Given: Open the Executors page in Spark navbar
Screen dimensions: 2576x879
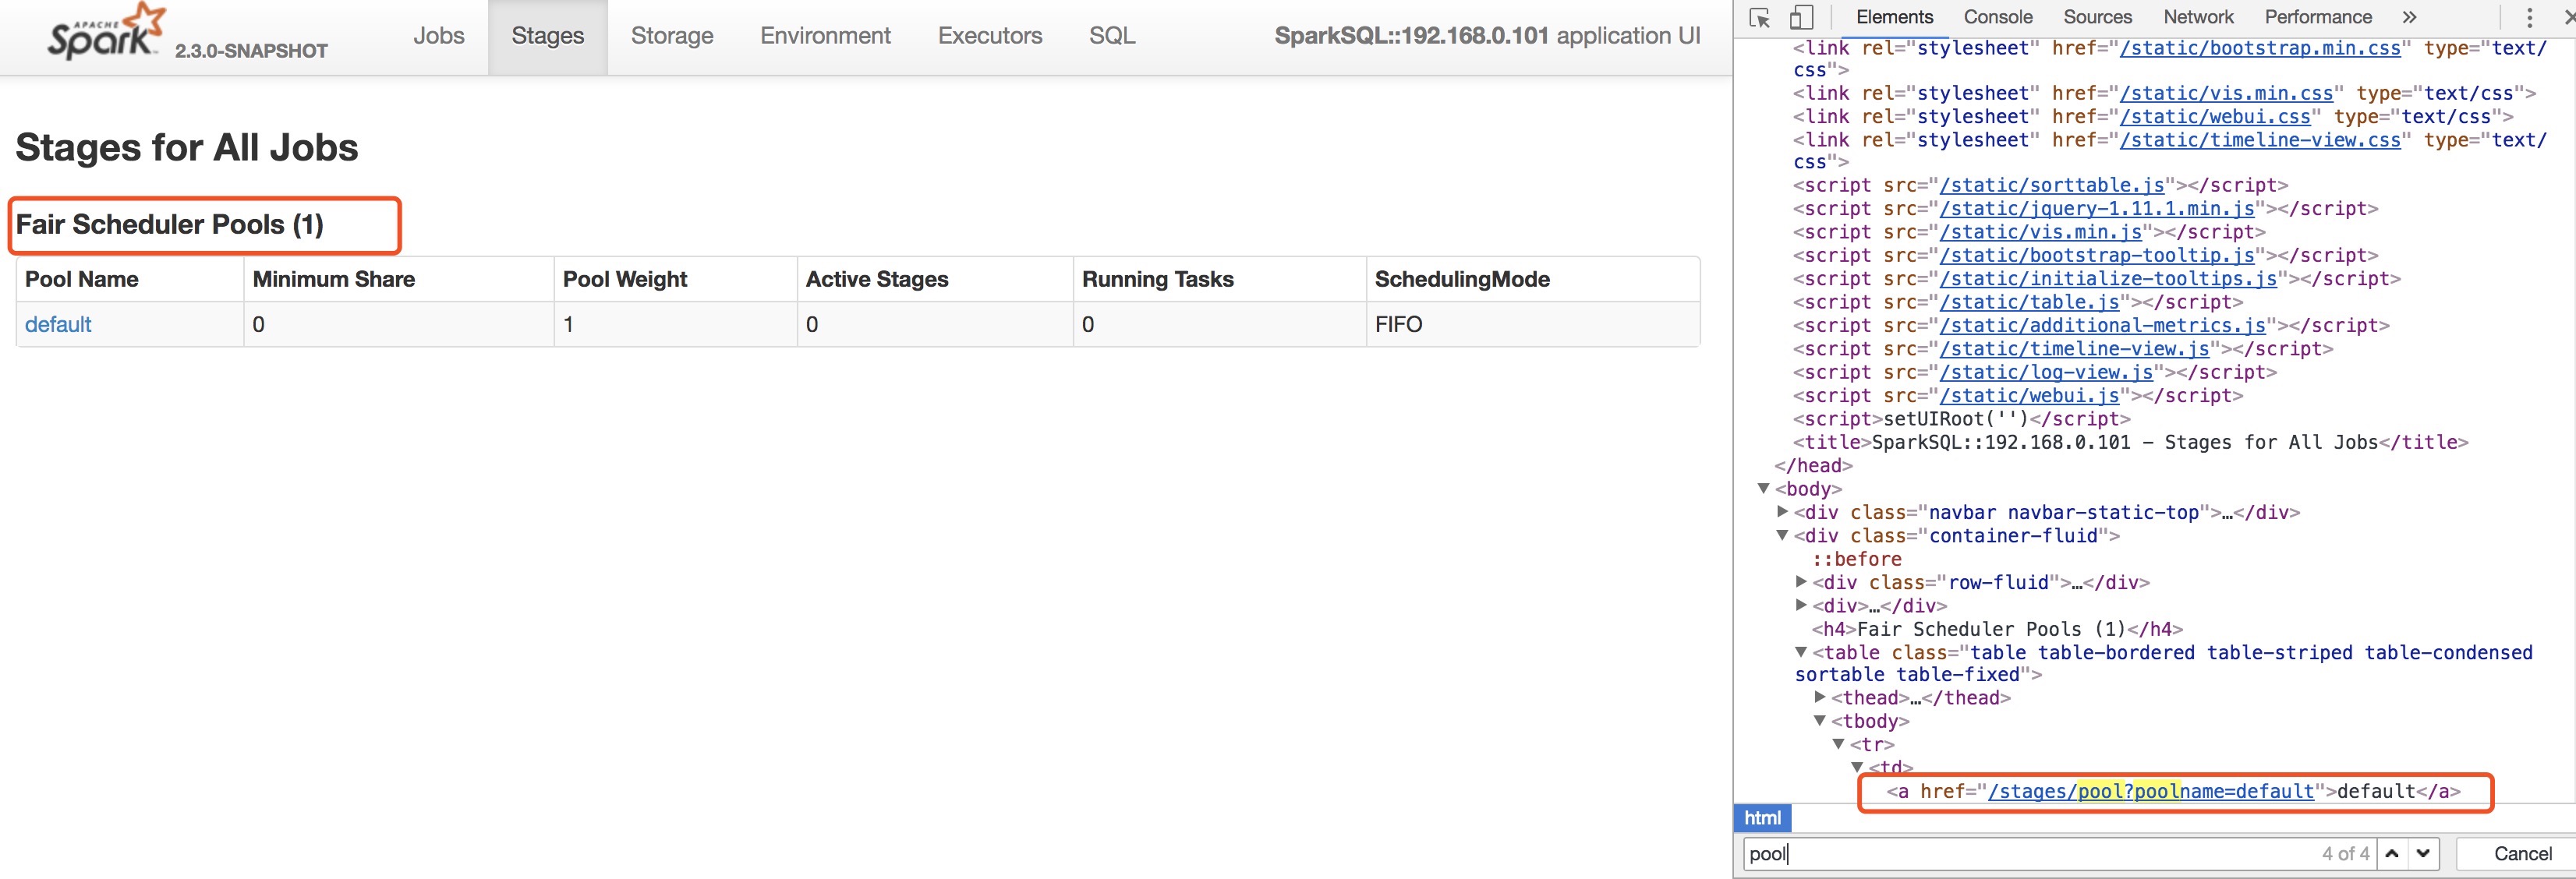Looking at the screenshot, I should pyautogui.click(x=989, y=36).
